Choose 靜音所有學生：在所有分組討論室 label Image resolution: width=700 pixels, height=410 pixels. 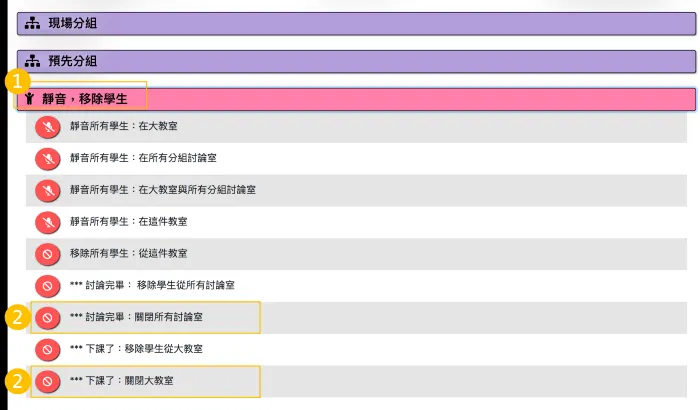click(144, 158)
